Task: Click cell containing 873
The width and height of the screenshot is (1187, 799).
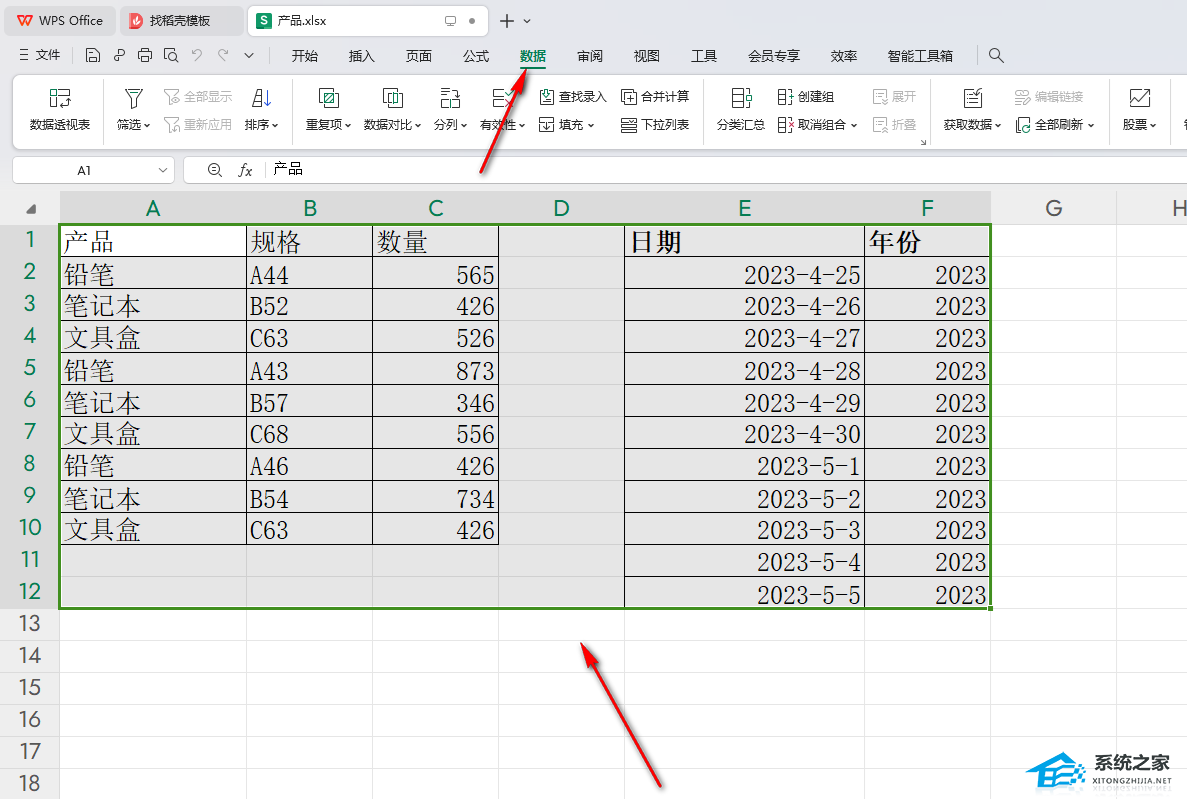Action: pos(435,370)
